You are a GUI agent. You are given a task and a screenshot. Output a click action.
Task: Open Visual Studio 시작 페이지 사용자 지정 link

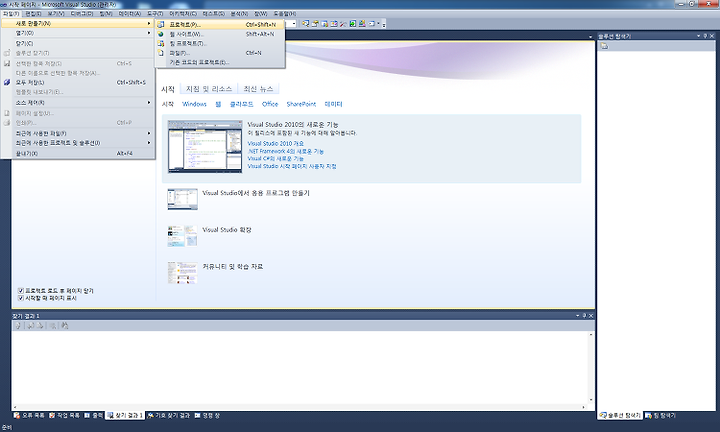click(x=292, y=166)
